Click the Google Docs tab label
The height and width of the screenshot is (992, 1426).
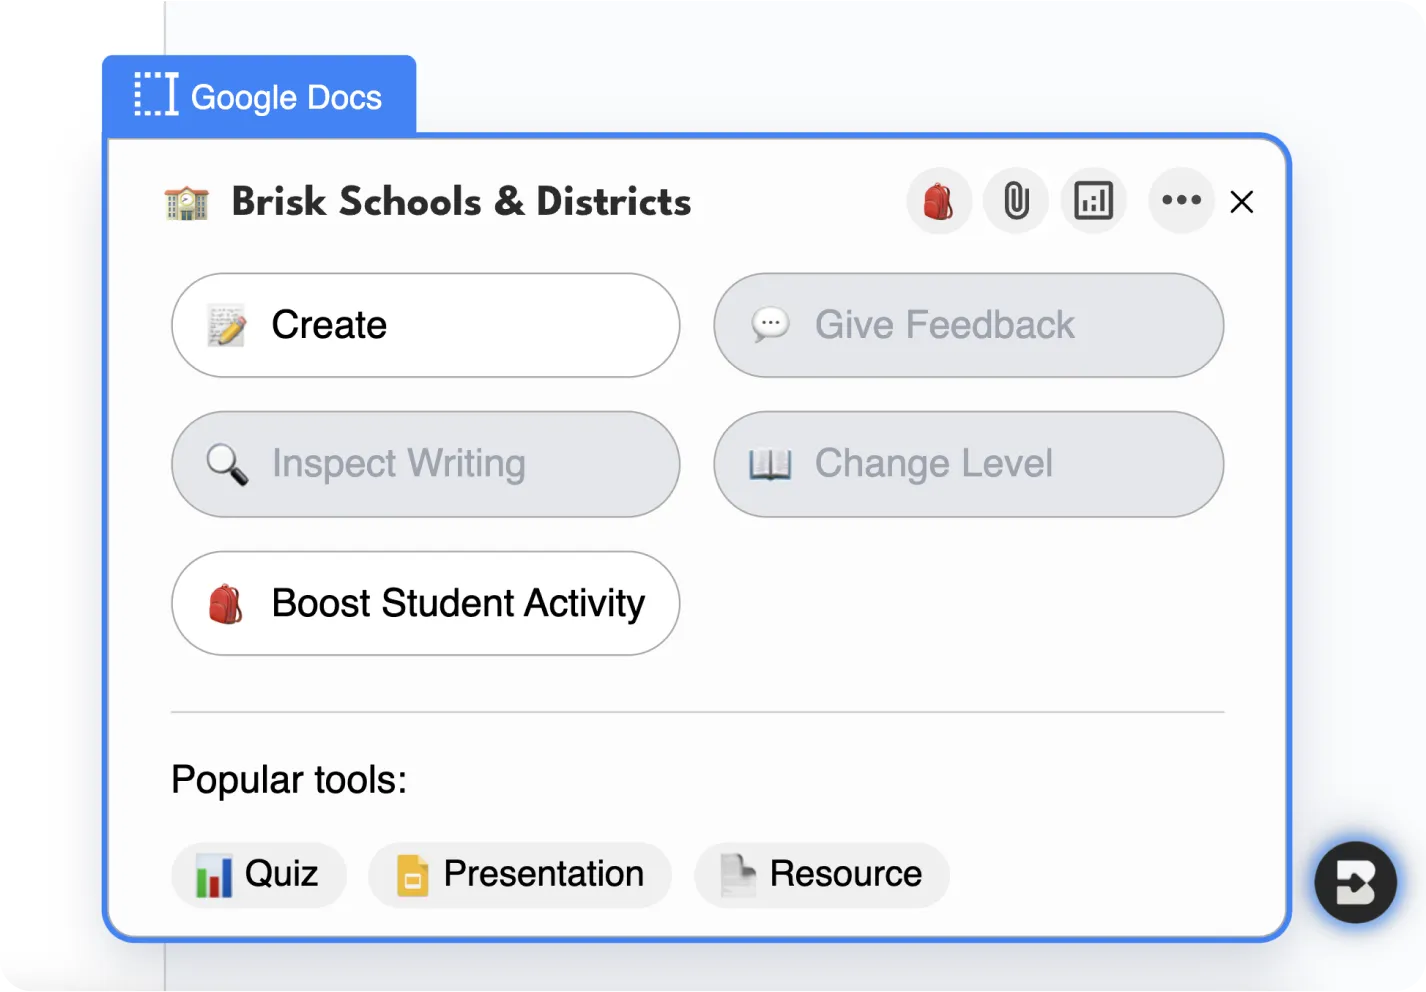pos(259,97)
